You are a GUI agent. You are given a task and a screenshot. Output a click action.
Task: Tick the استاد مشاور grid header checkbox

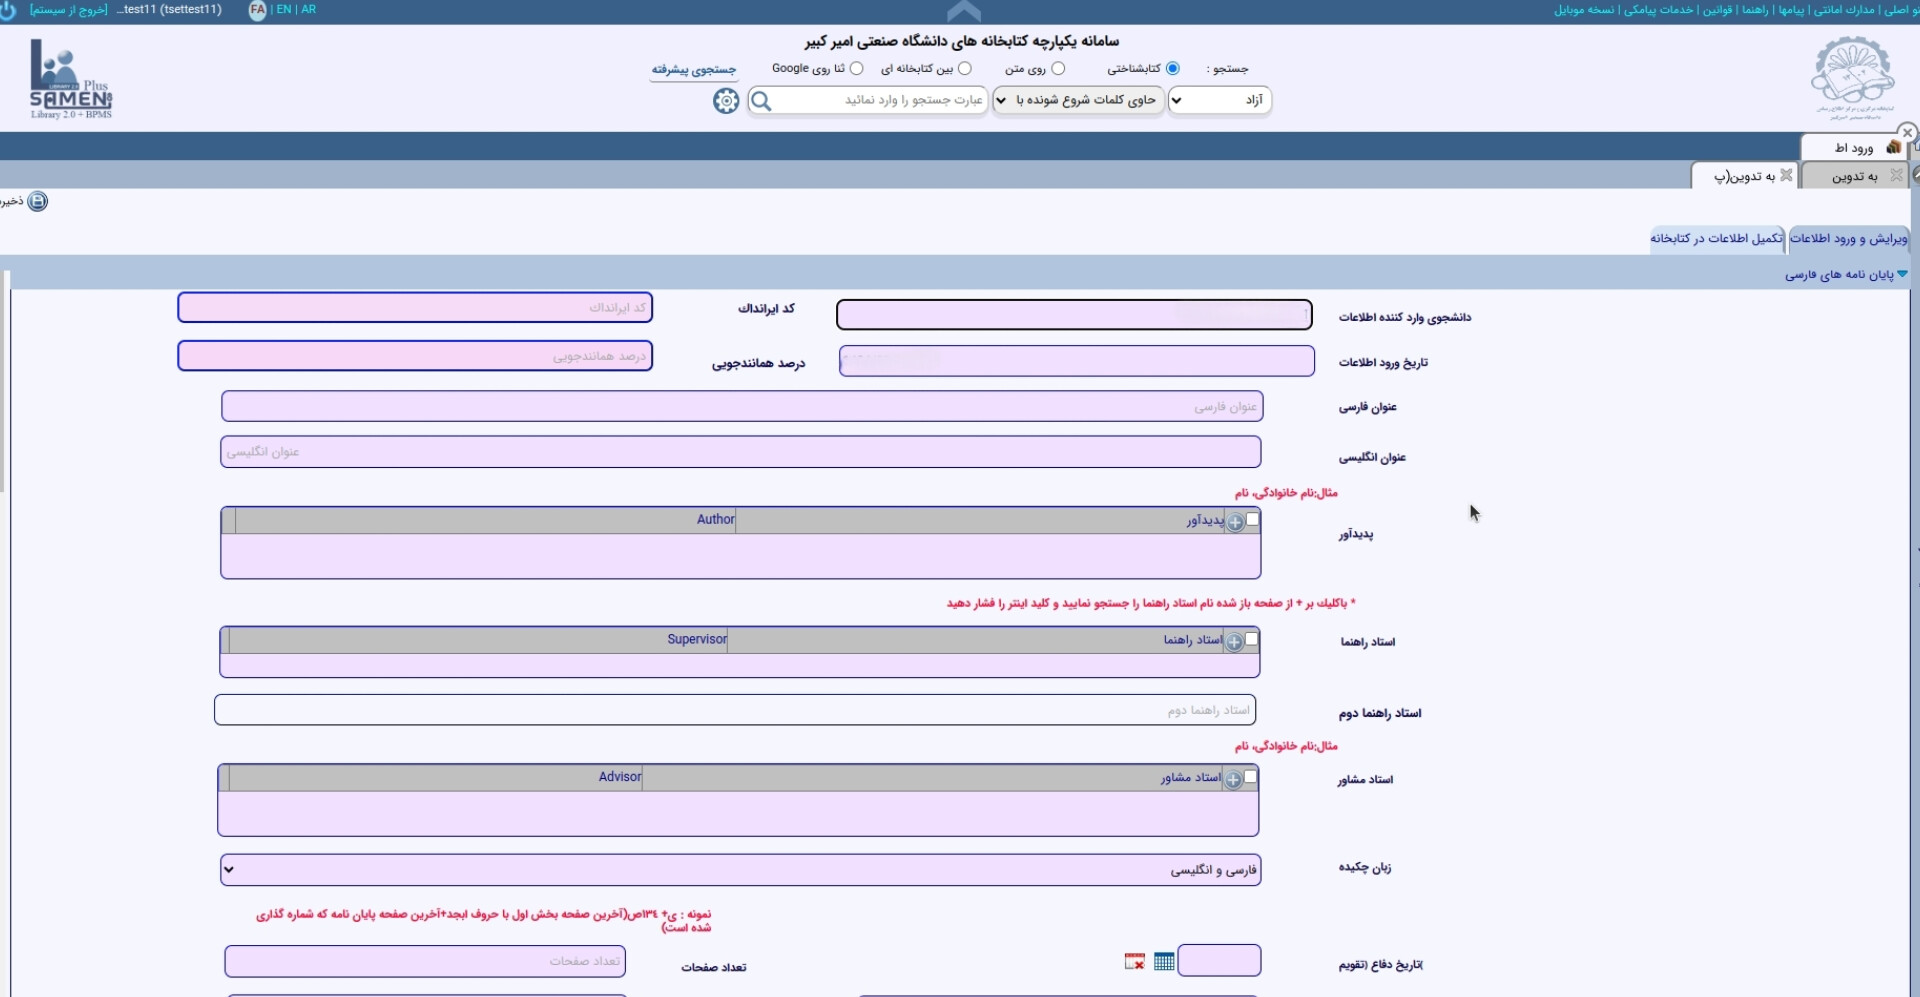[1250, 776]
